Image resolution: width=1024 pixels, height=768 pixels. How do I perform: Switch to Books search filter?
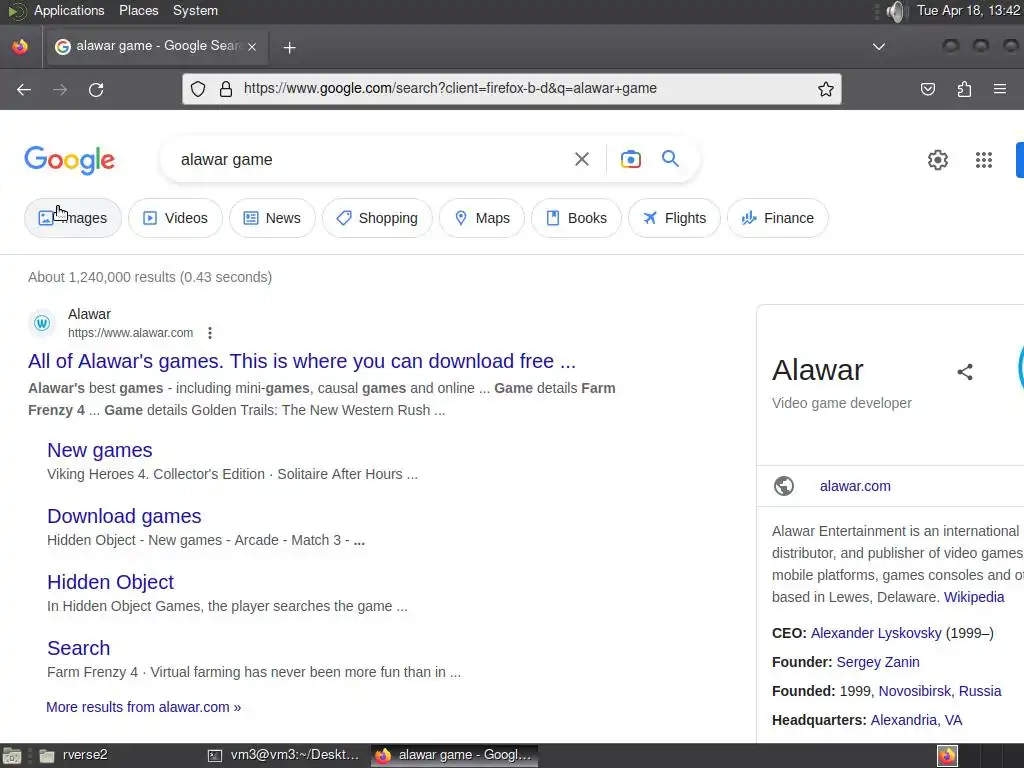point(576,218)
